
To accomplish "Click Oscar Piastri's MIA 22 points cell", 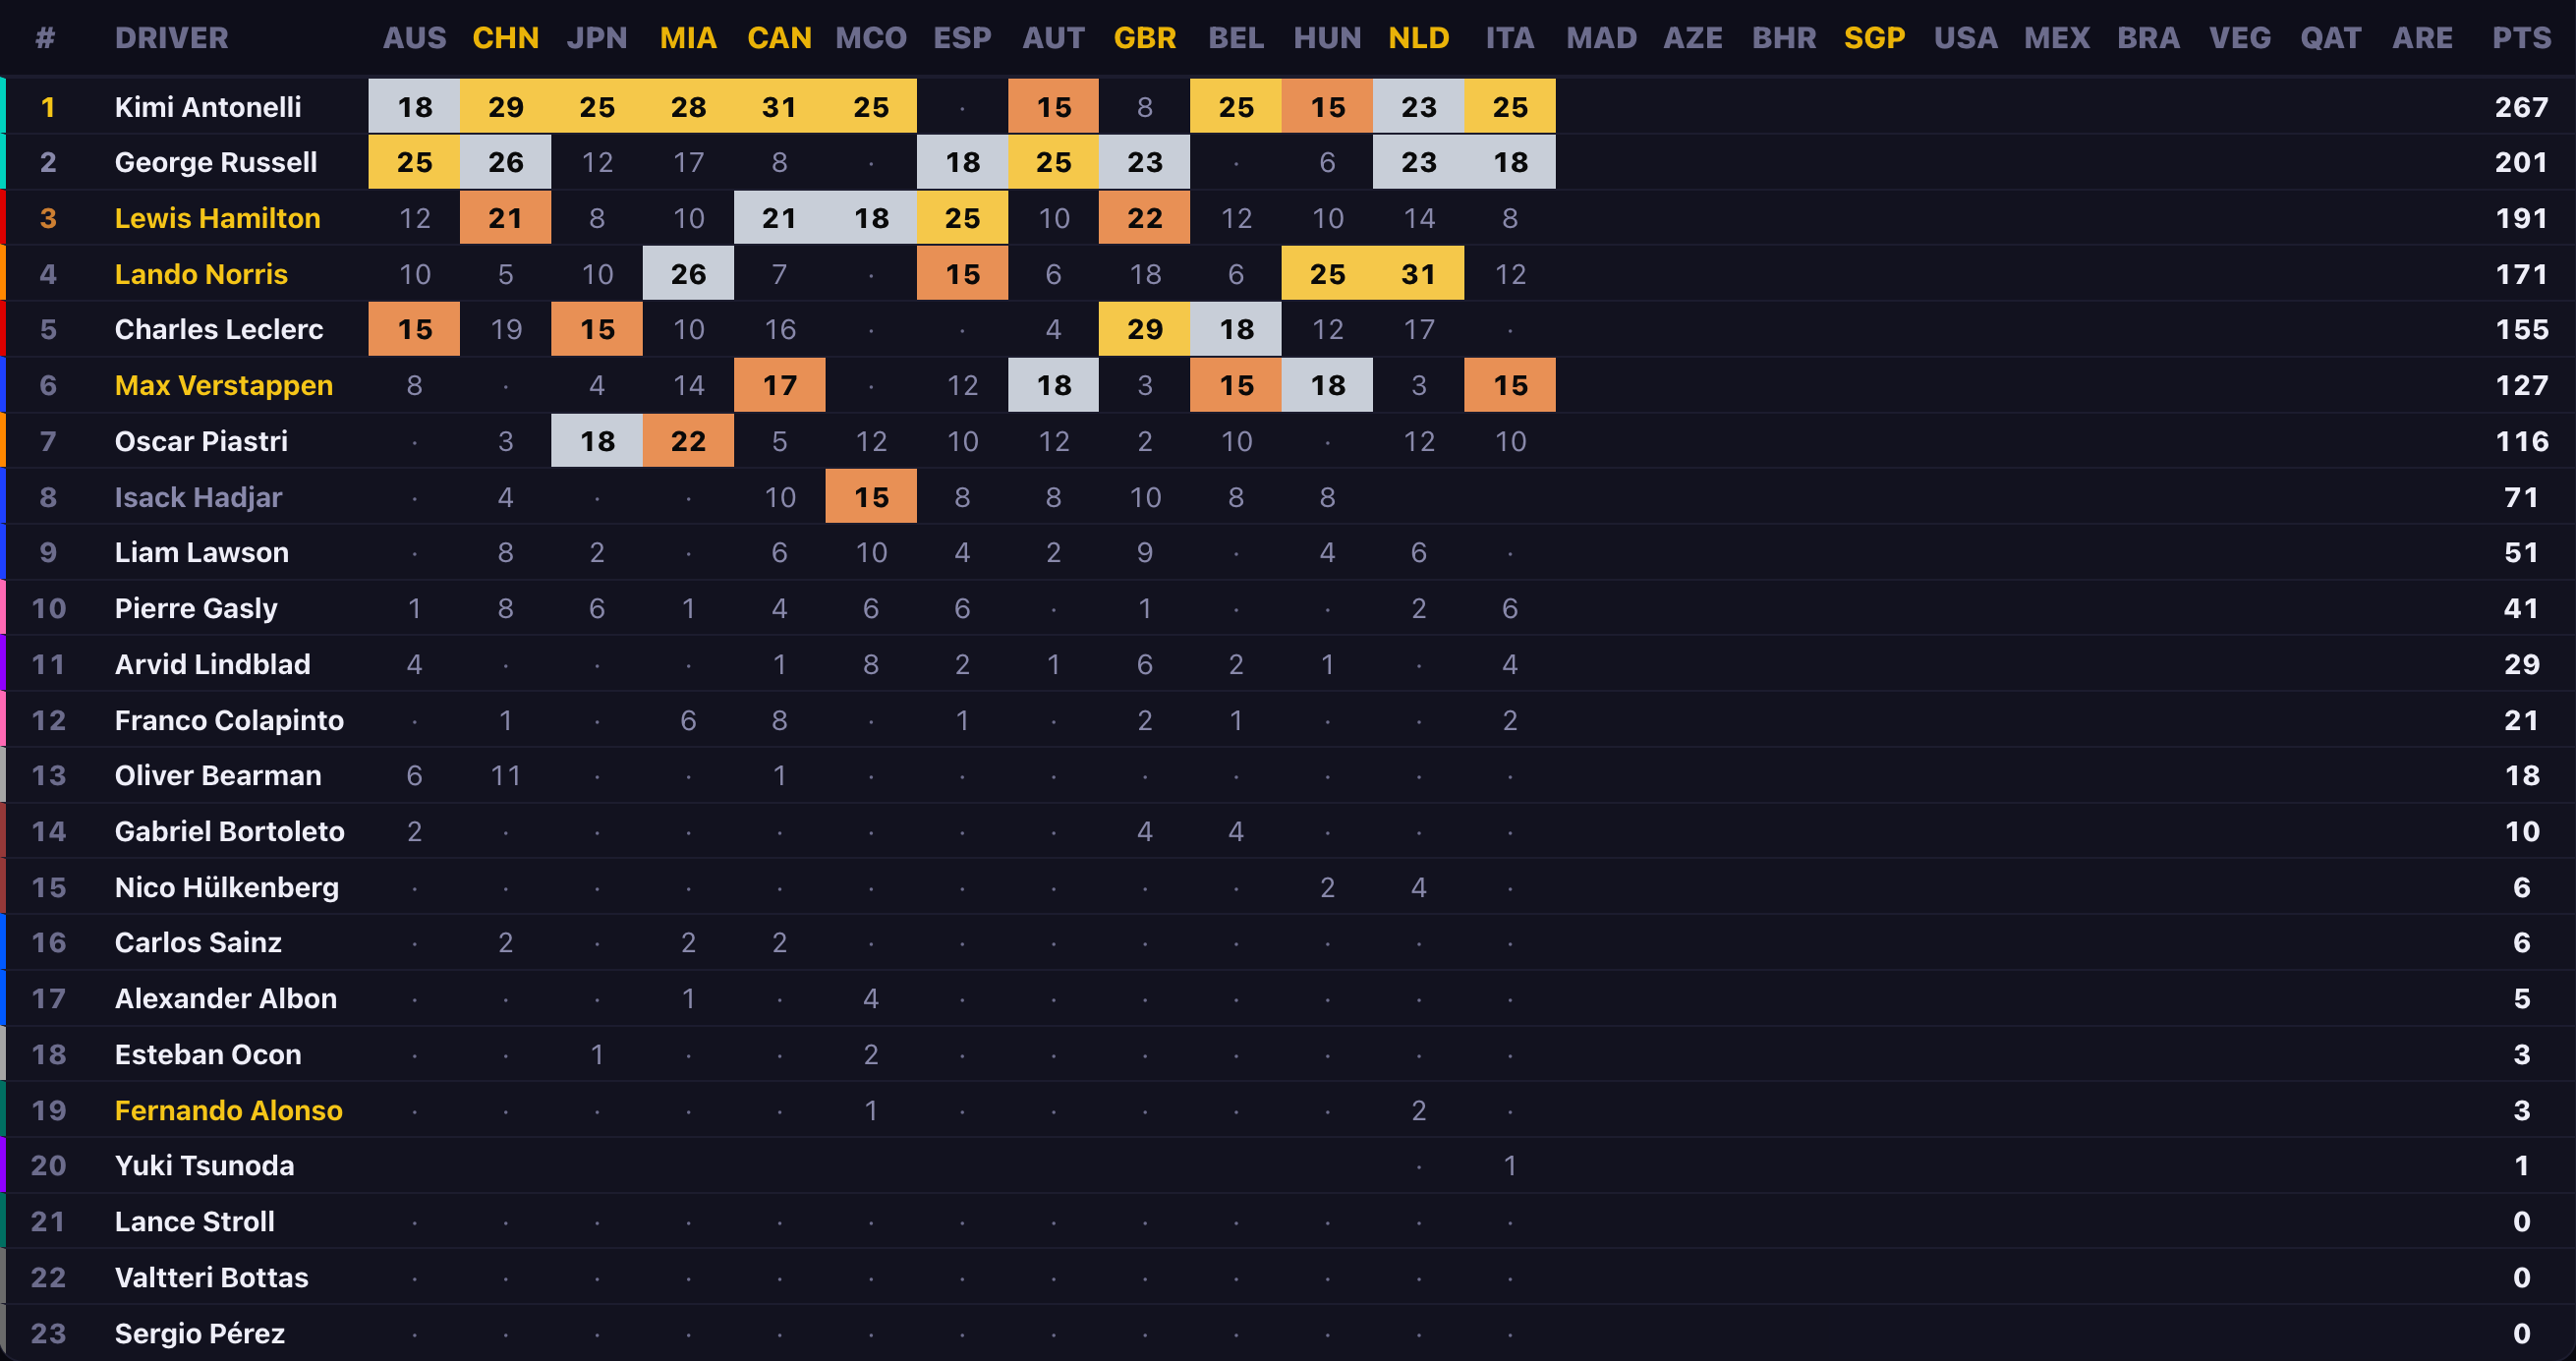I will point(688,441).
